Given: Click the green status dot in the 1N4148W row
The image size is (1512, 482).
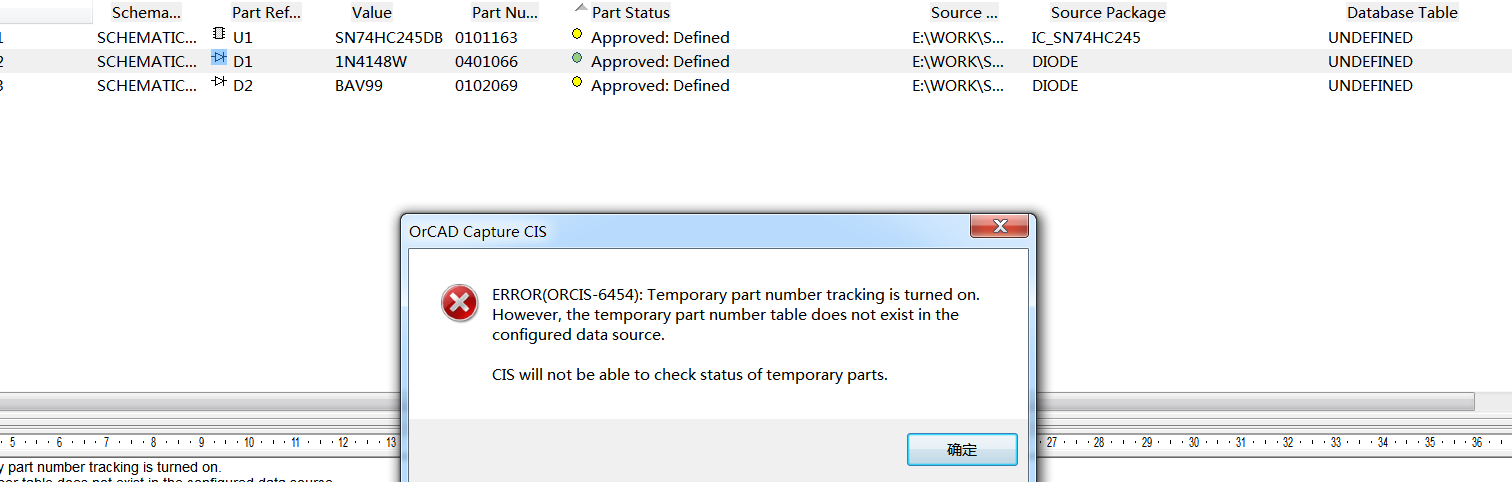Looking at the screenshot, I should (x=577, y=59).
